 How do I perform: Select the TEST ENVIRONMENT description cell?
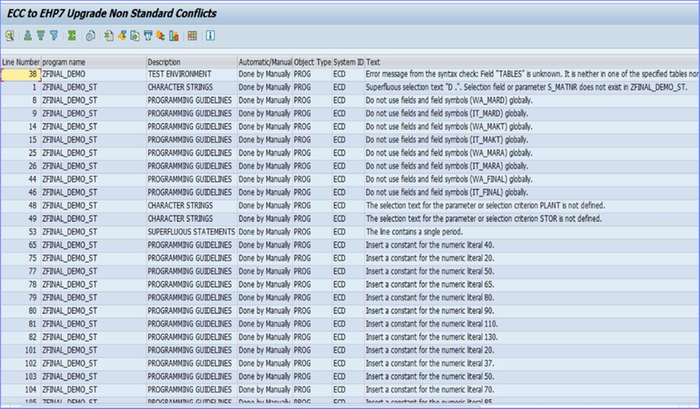click(x=182, y=74)
